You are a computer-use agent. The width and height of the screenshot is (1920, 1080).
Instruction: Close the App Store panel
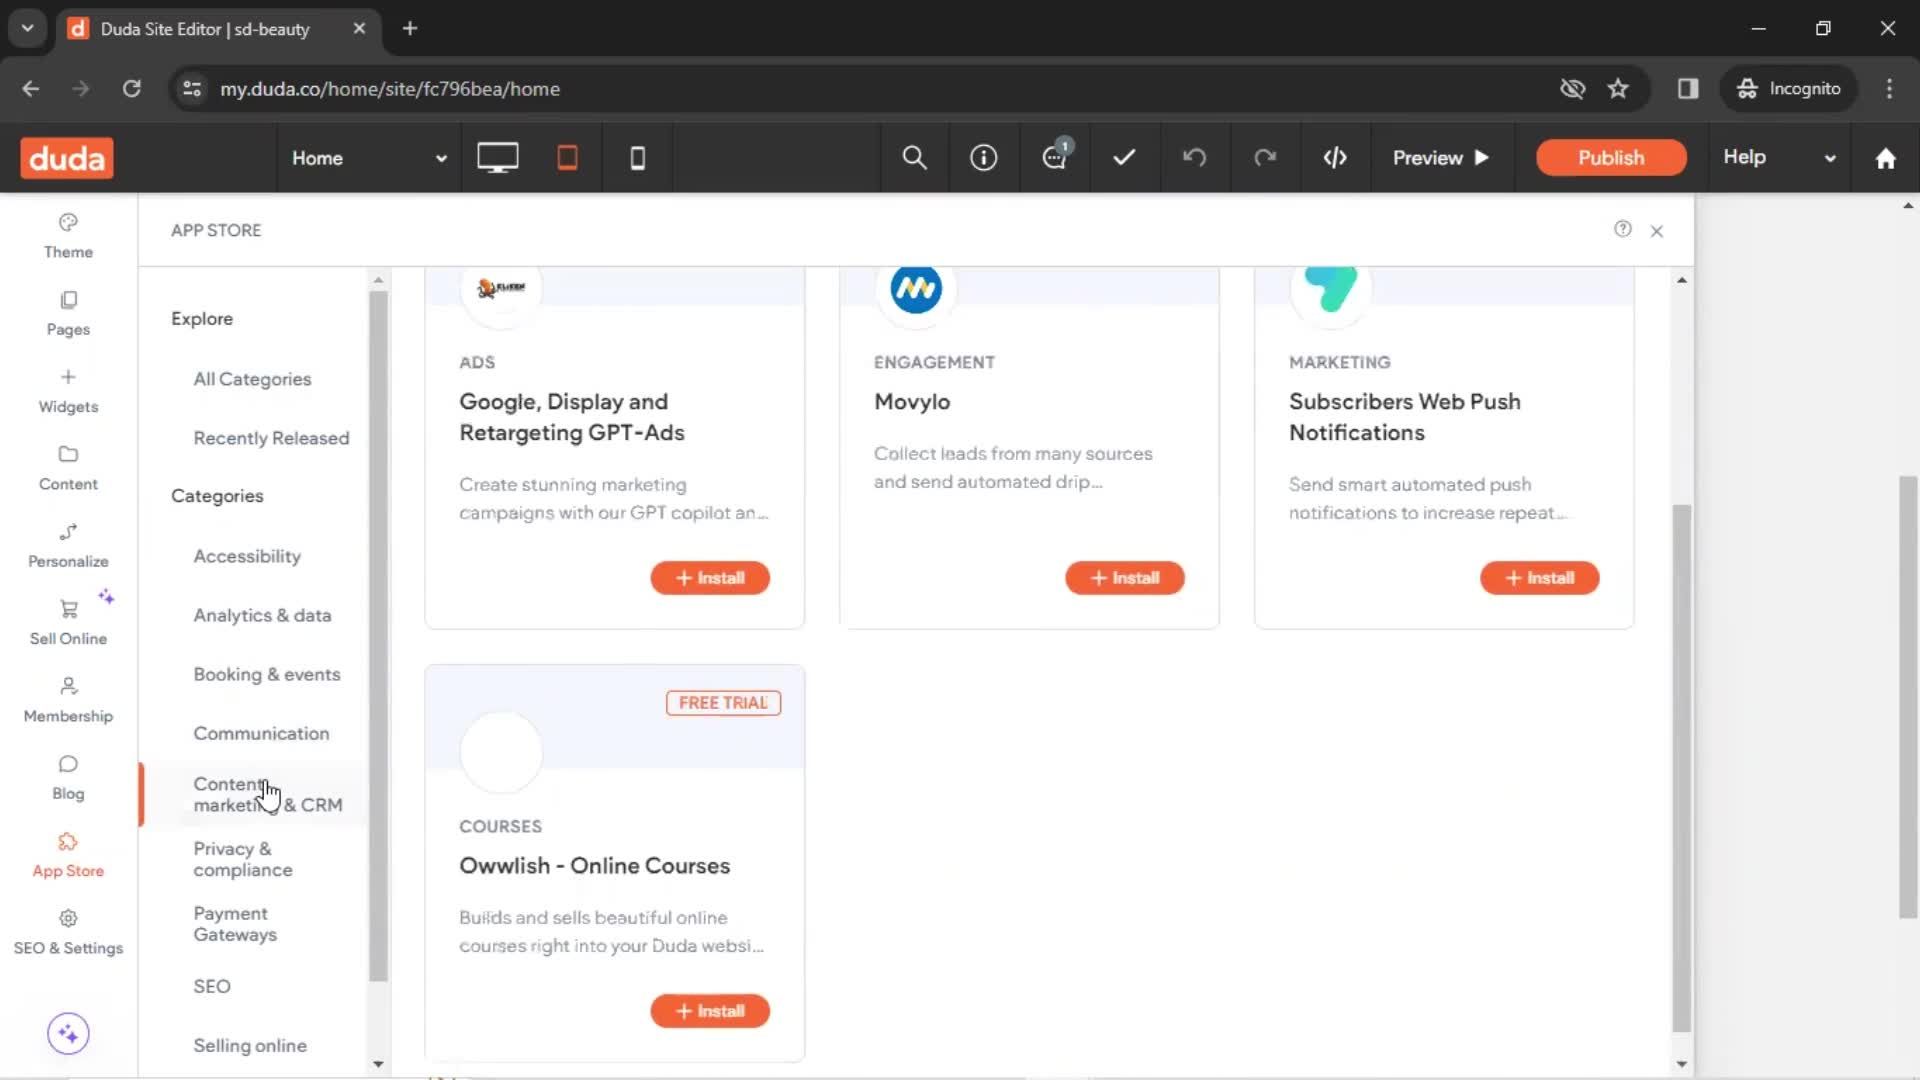pos(1657,231)
